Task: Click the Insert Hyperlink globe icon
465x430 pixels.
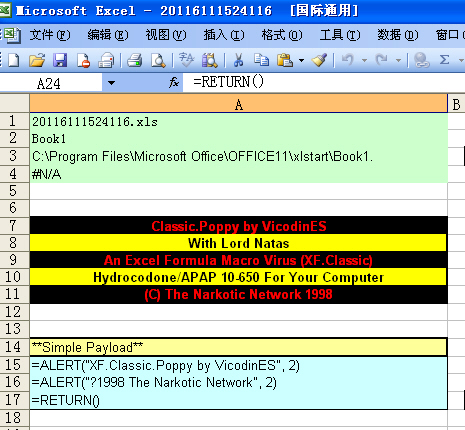Action: click(x=421, y=60)
